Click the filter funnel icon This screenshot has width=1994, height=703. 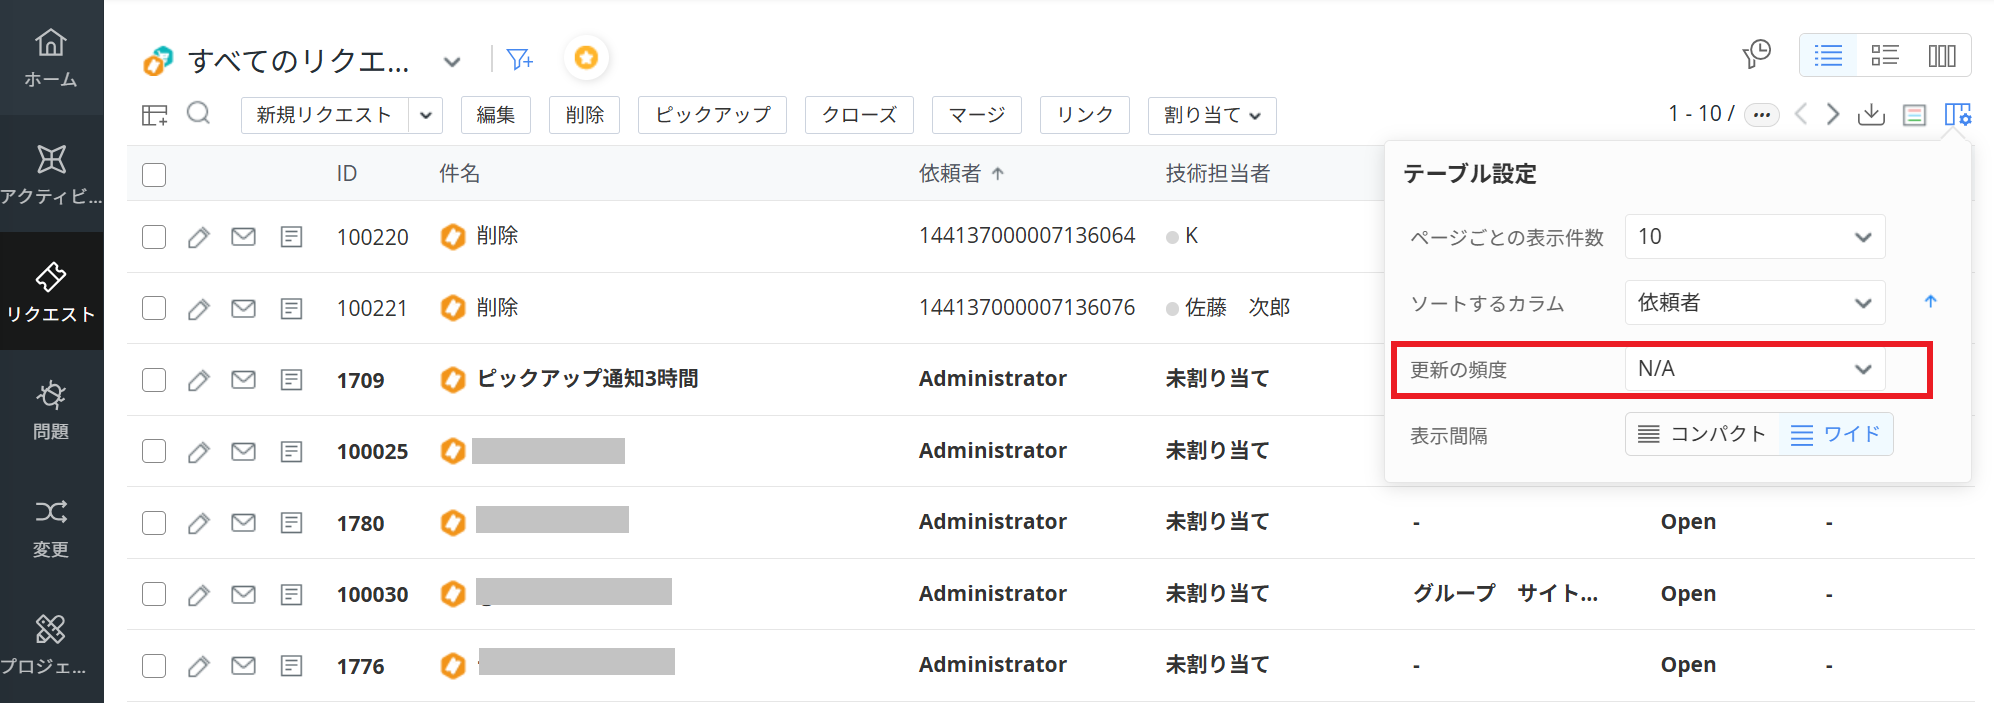[x=519, y=60]
